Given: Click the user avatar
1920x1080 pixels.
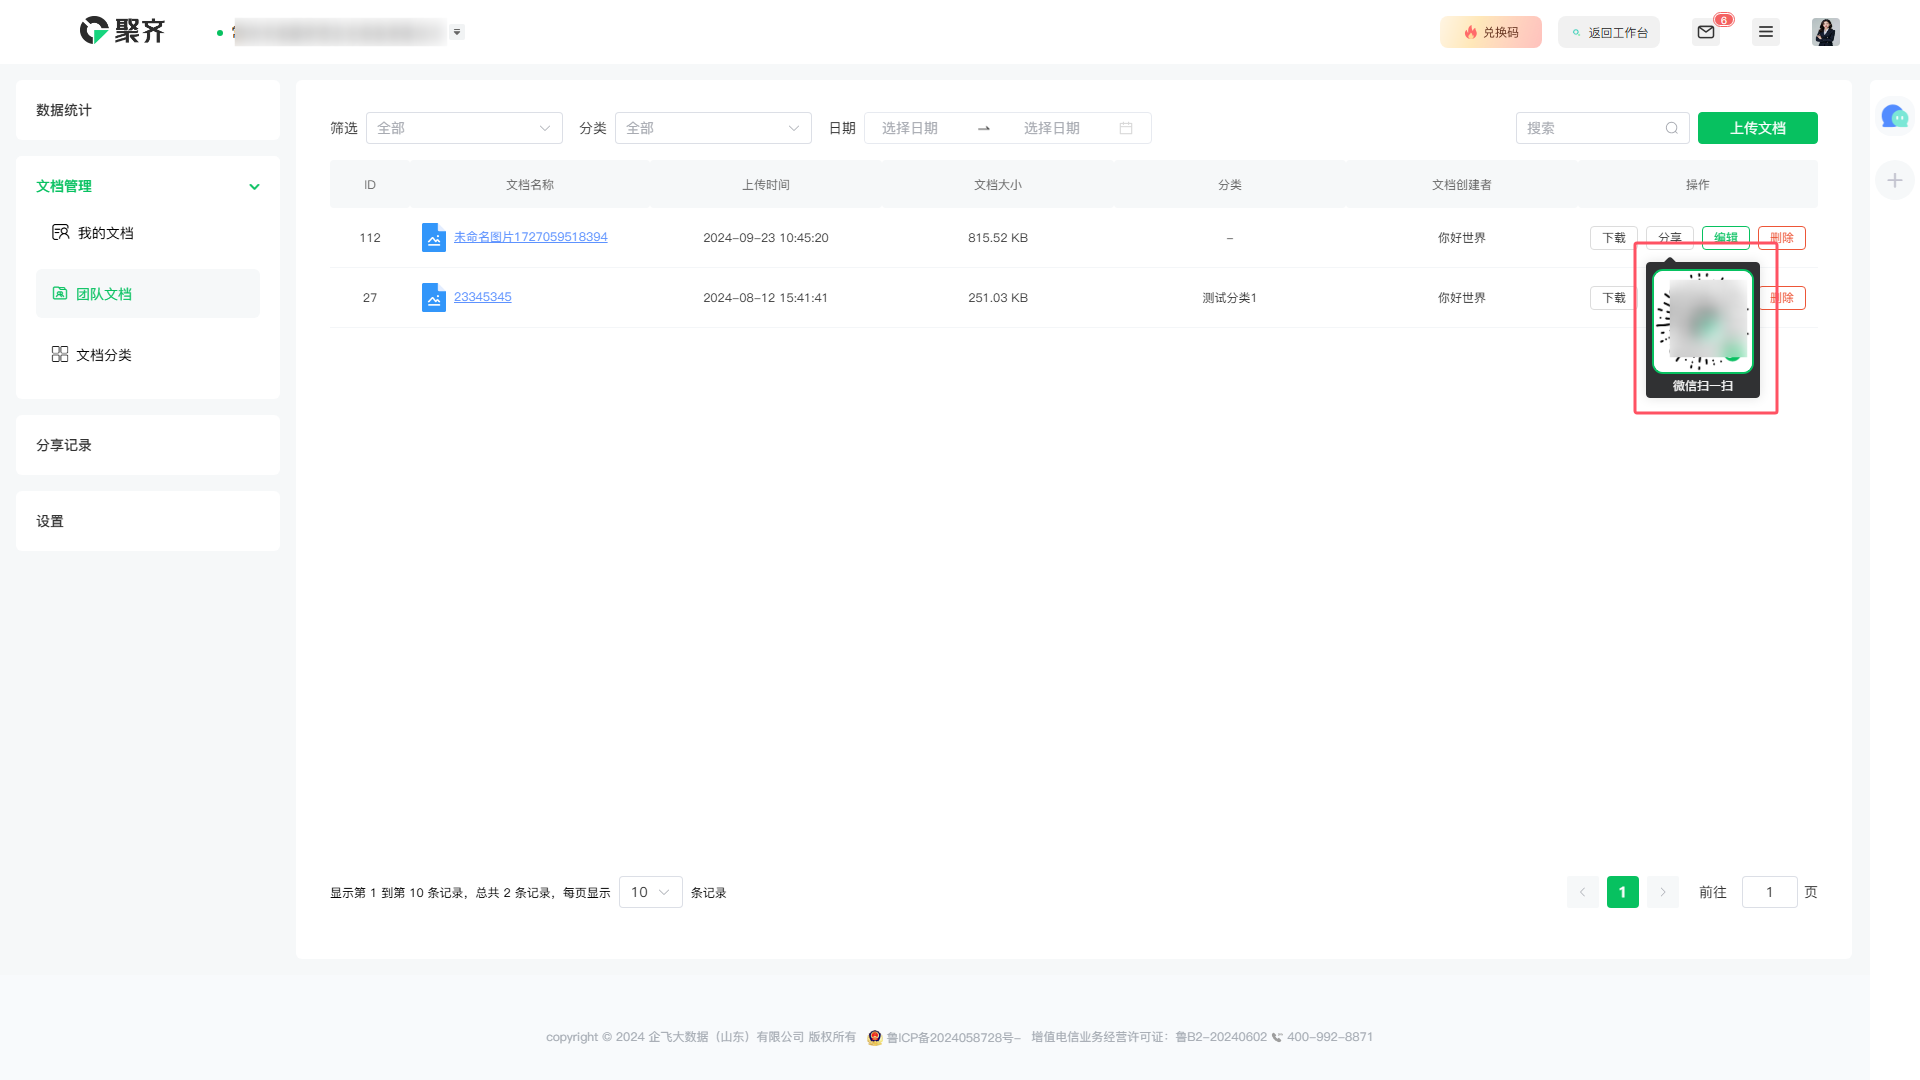Looking at the screenshot, I should point(1825,32).
